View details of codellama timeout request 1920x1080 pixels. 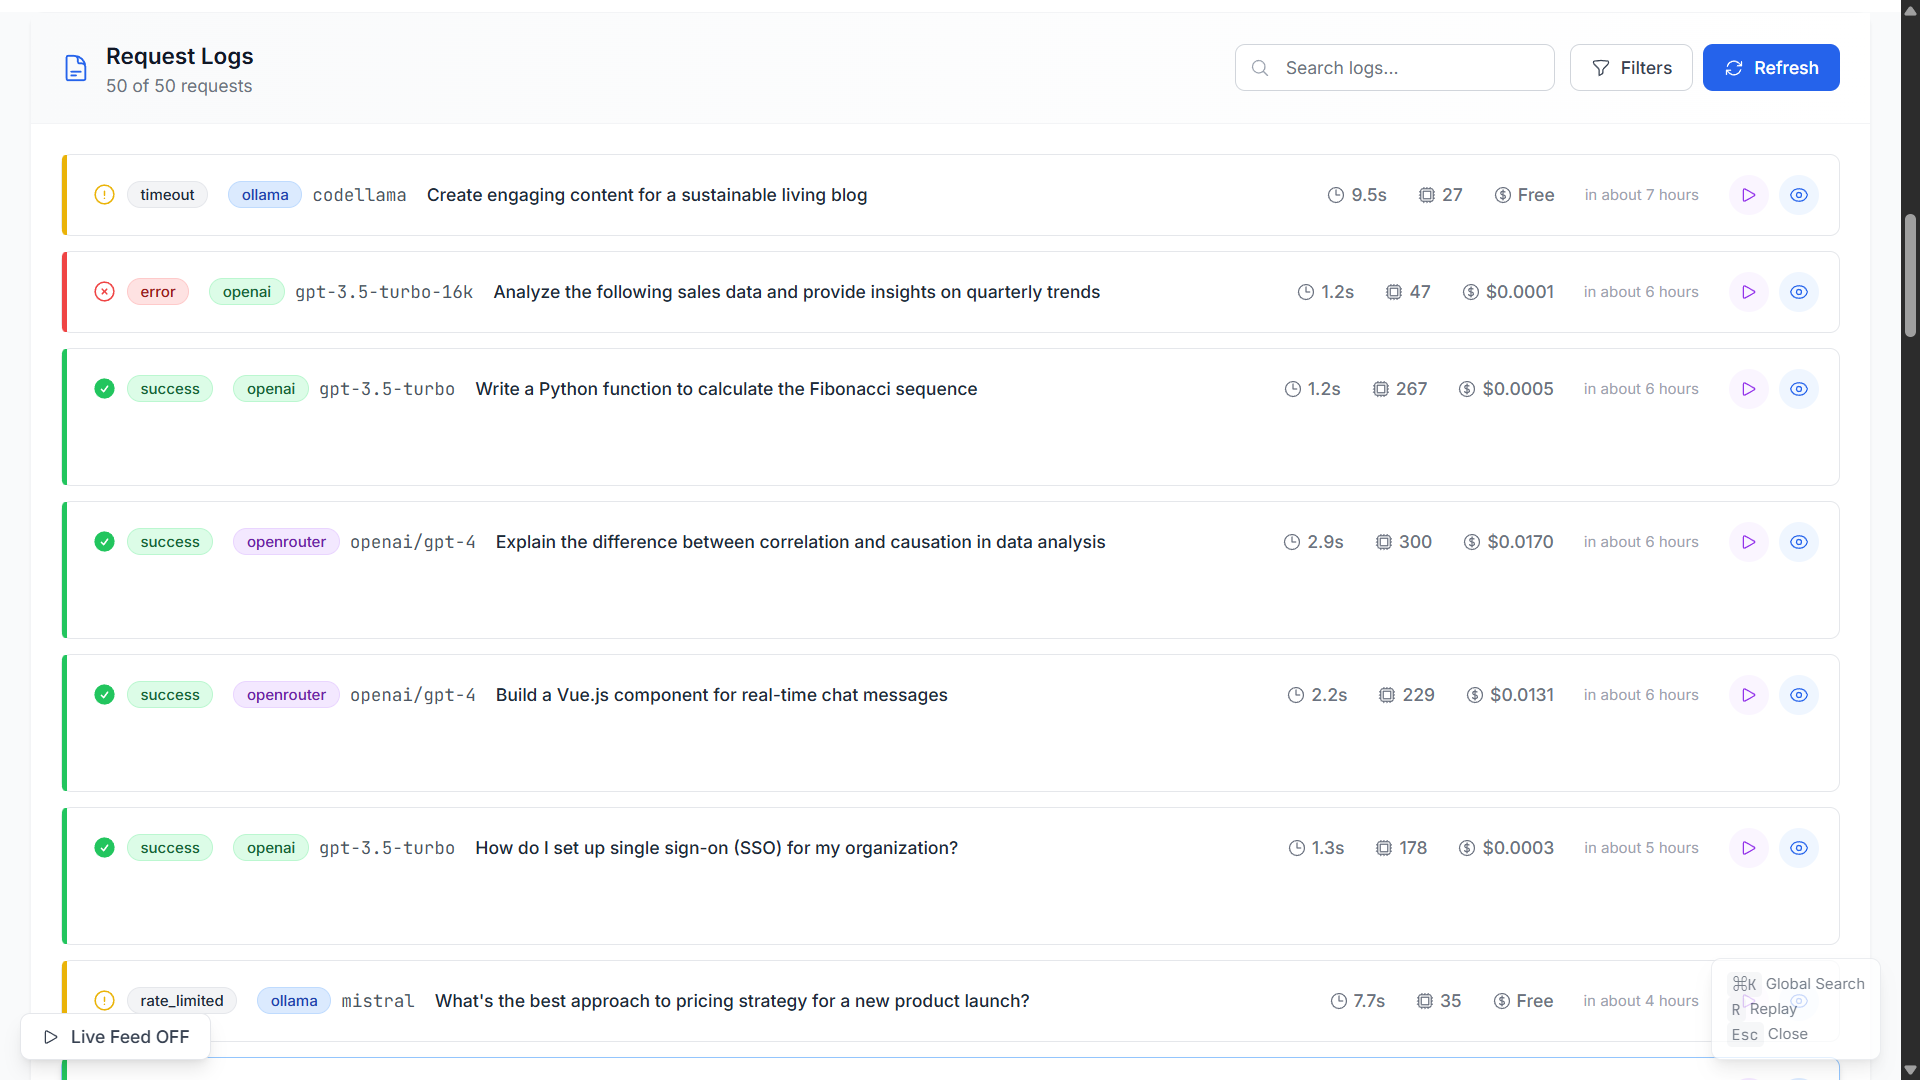(1798, 195)
